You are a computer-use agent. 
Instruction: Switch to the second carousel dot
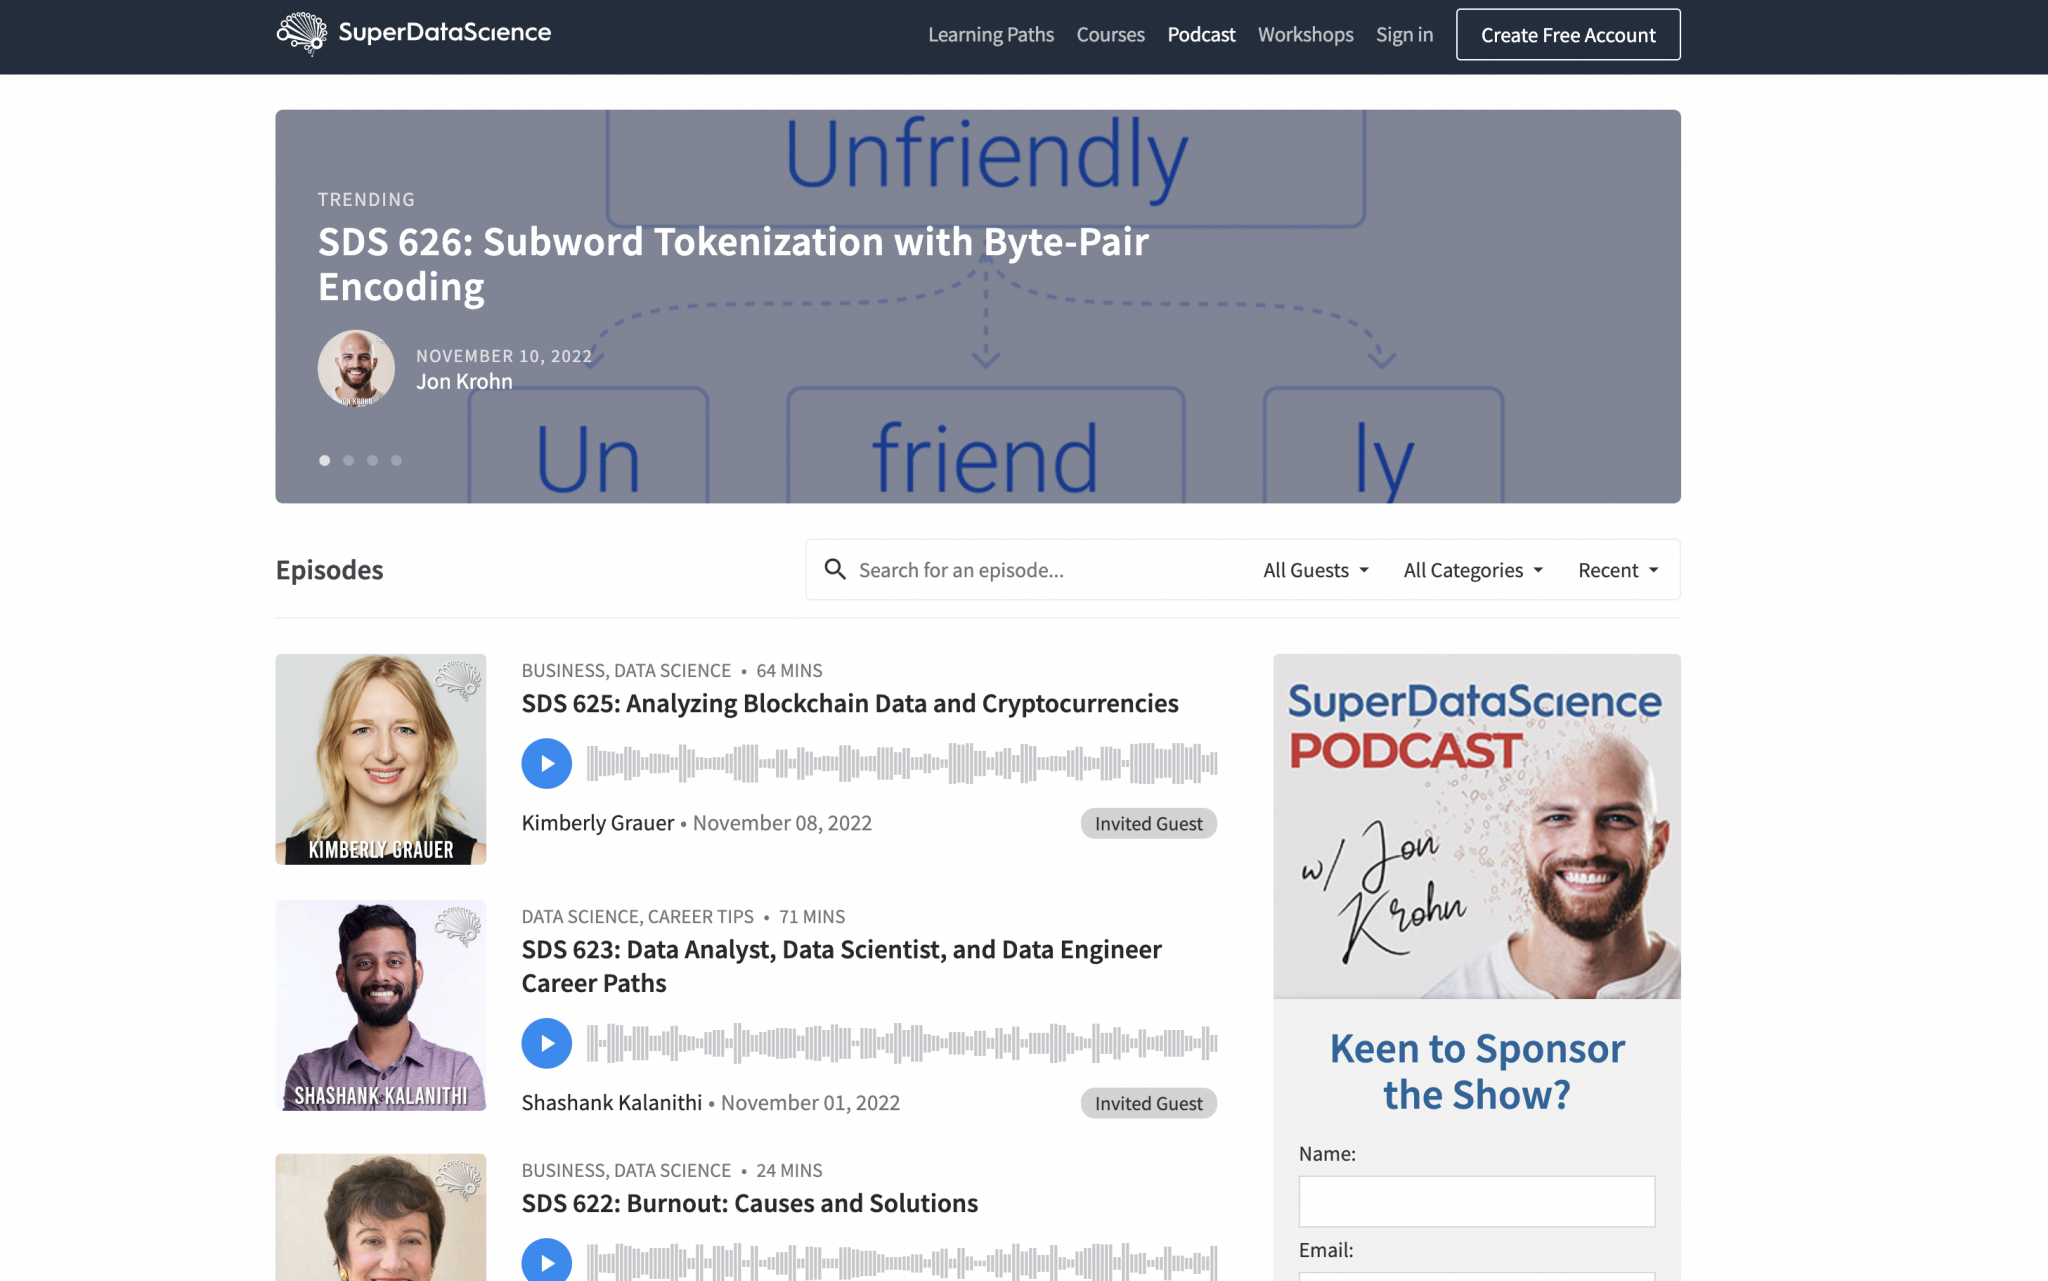pyautogui.click(x=348, y=460)
